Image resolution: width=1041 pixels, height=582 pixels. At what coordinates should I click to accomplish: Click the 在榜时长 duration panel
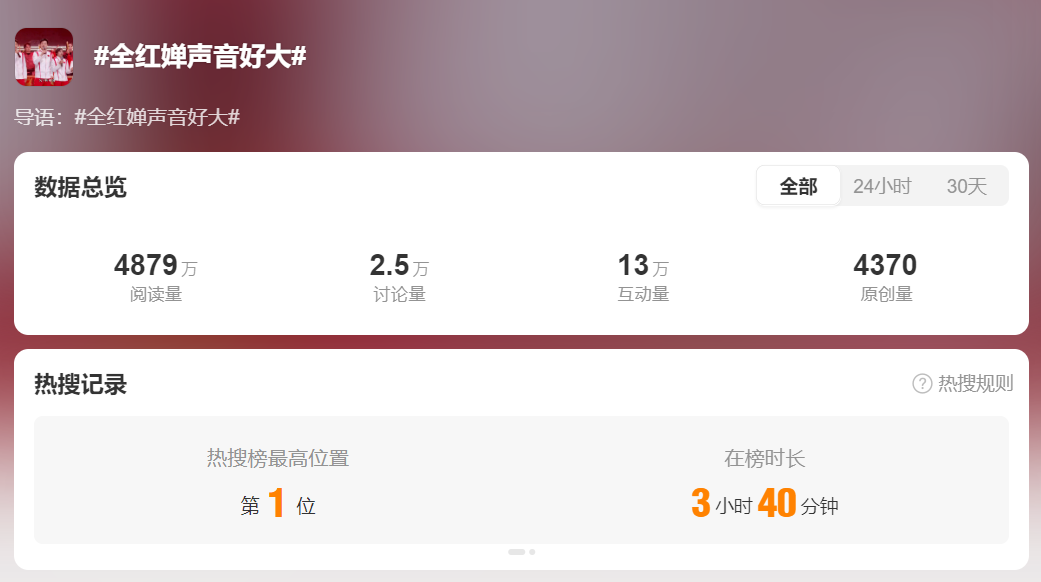coord(765,481)
